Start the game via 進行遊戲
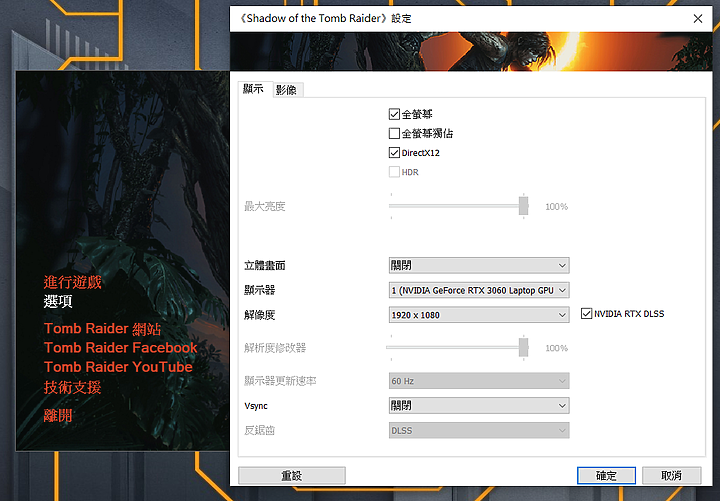This screenshot has height=501, width=720. click(x=73, y=282)
